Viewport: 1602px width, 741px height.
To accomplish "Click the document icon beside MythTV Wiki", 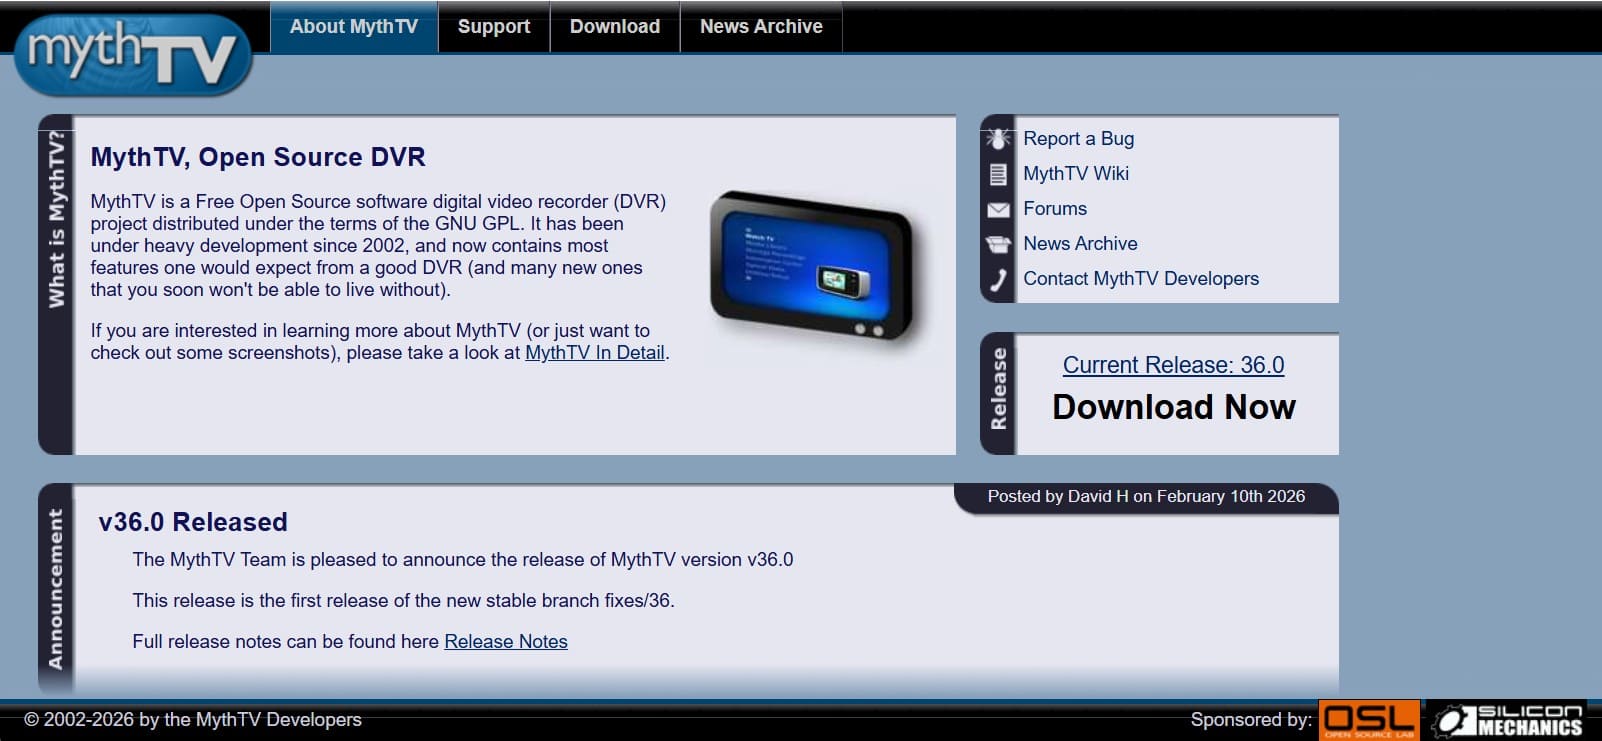I will click(998, 174).
